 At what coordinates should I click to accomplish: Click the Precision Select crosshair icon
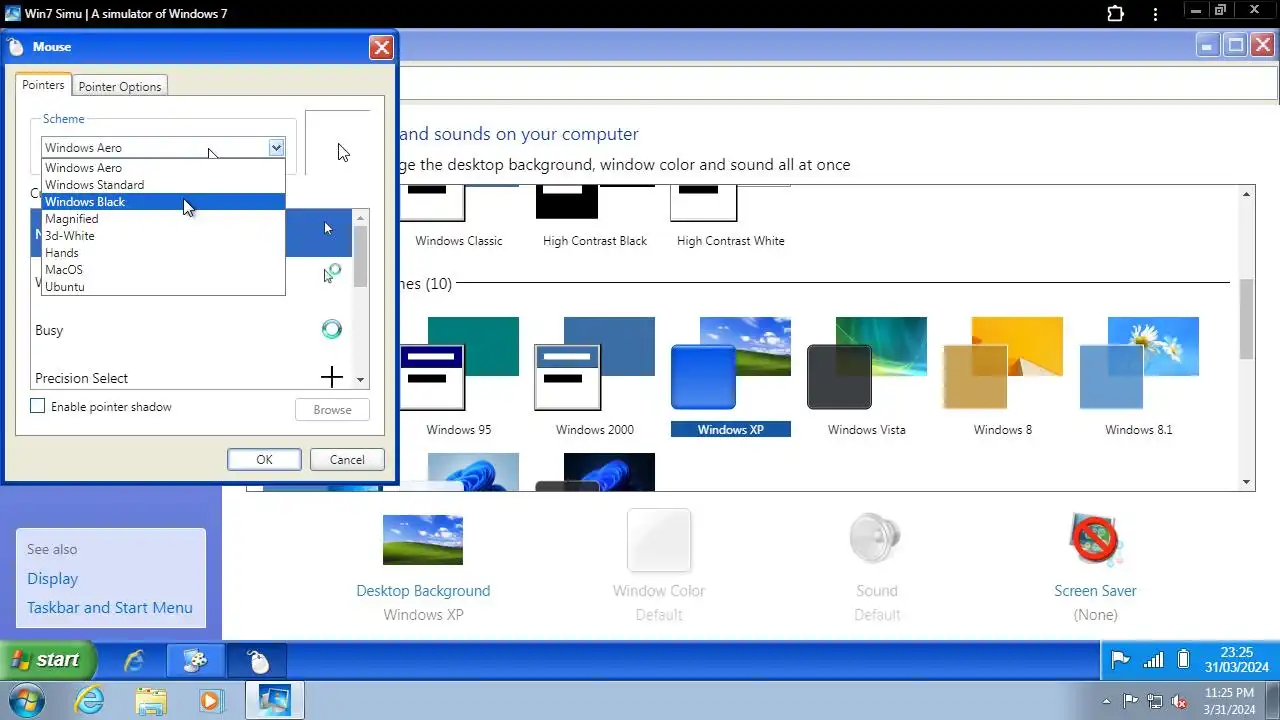click(x=331, y=377)
